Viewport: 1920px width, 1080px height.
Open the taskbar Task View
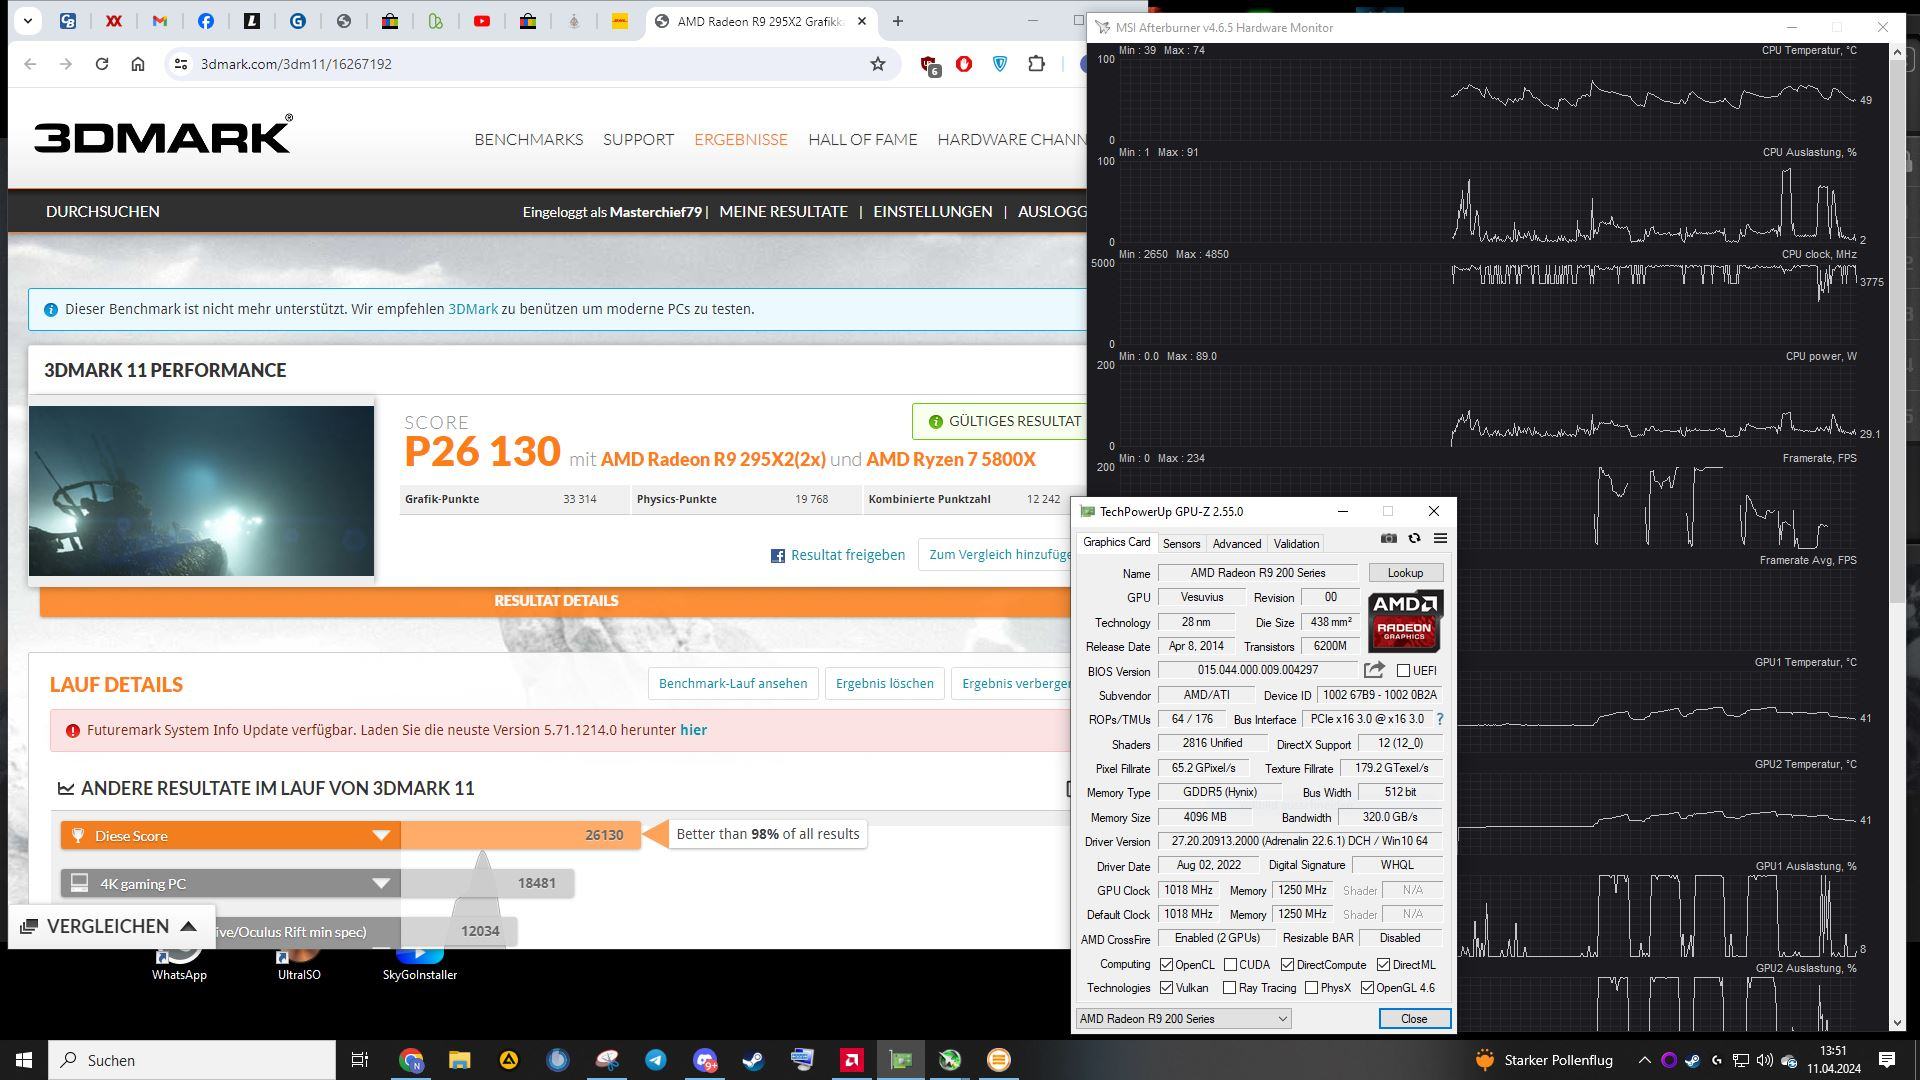tap(360, 1060)
